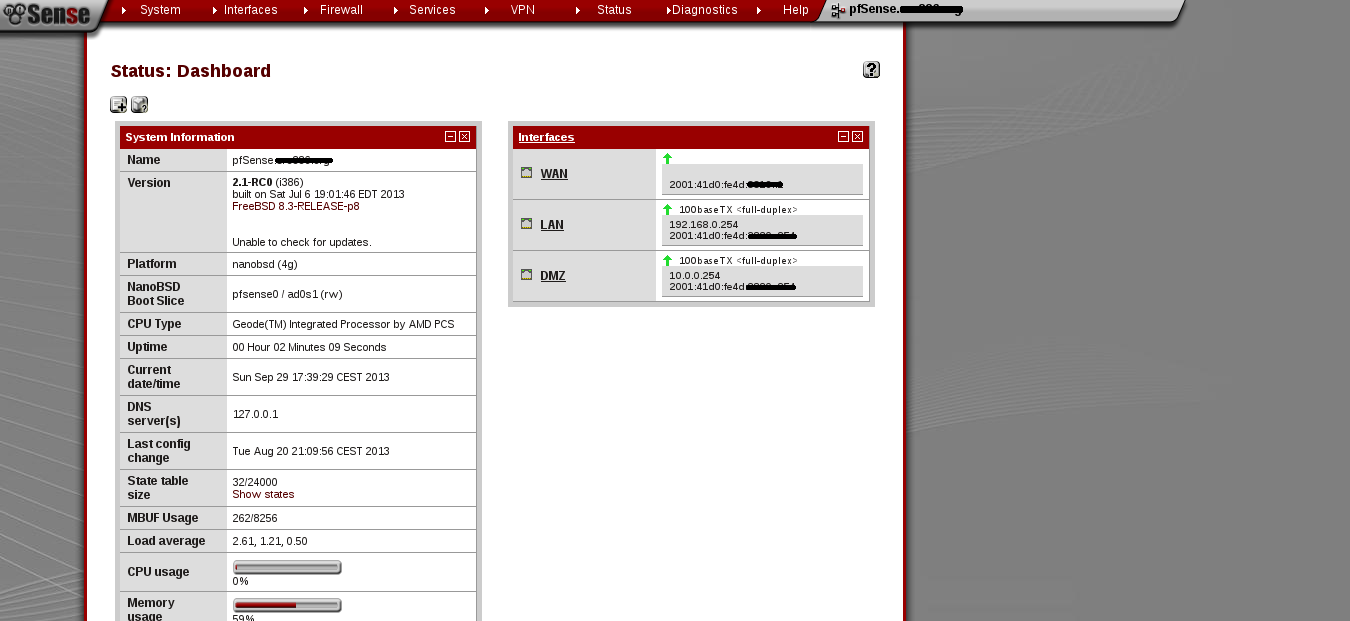1350x621 pixels.
Task: Click the current date Sun Sep 29 value
Action: pos(311,377)
